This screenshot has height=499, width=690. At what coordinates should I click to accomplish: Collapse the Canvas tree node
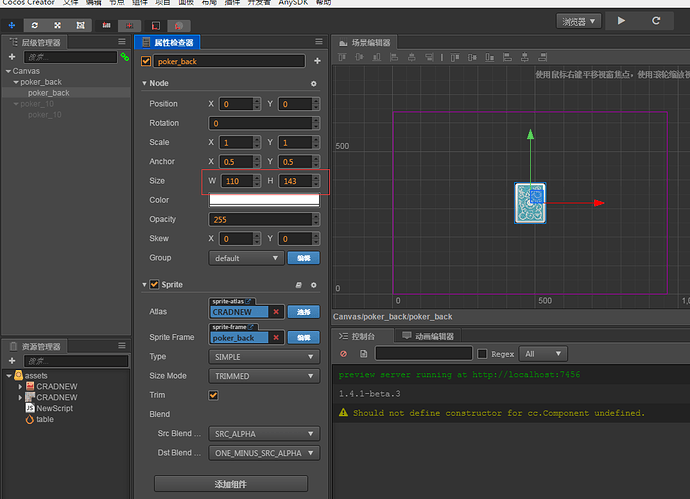[7, 72]
